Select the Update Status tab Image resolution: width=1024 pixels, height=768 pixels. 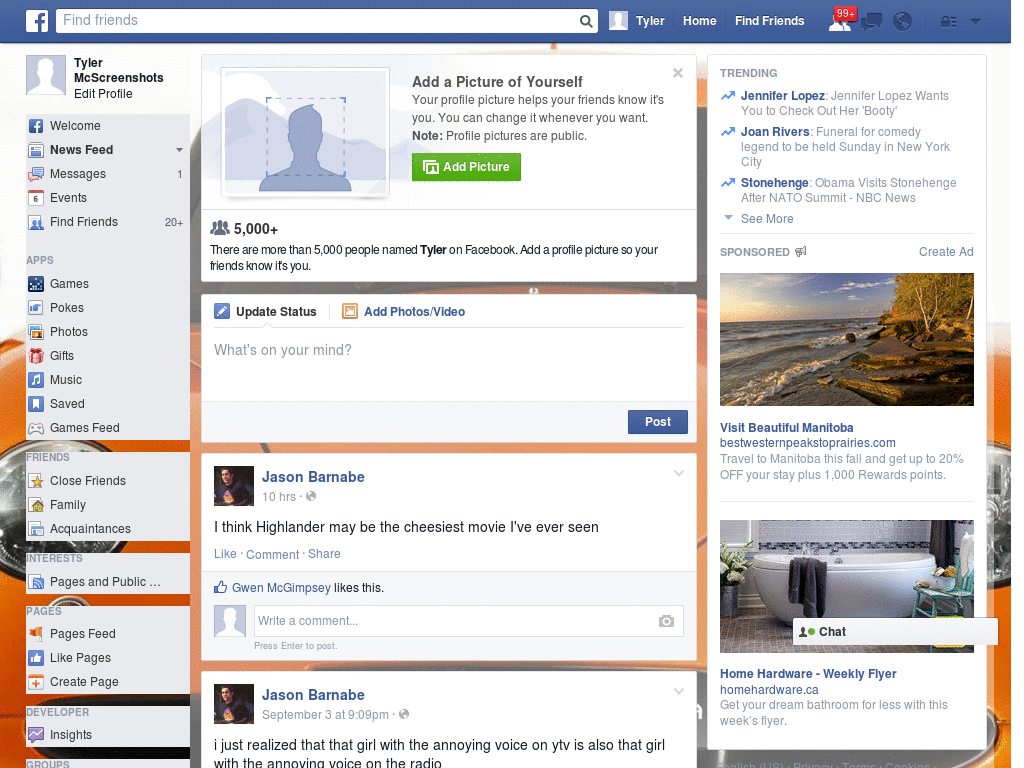[265, 312]
